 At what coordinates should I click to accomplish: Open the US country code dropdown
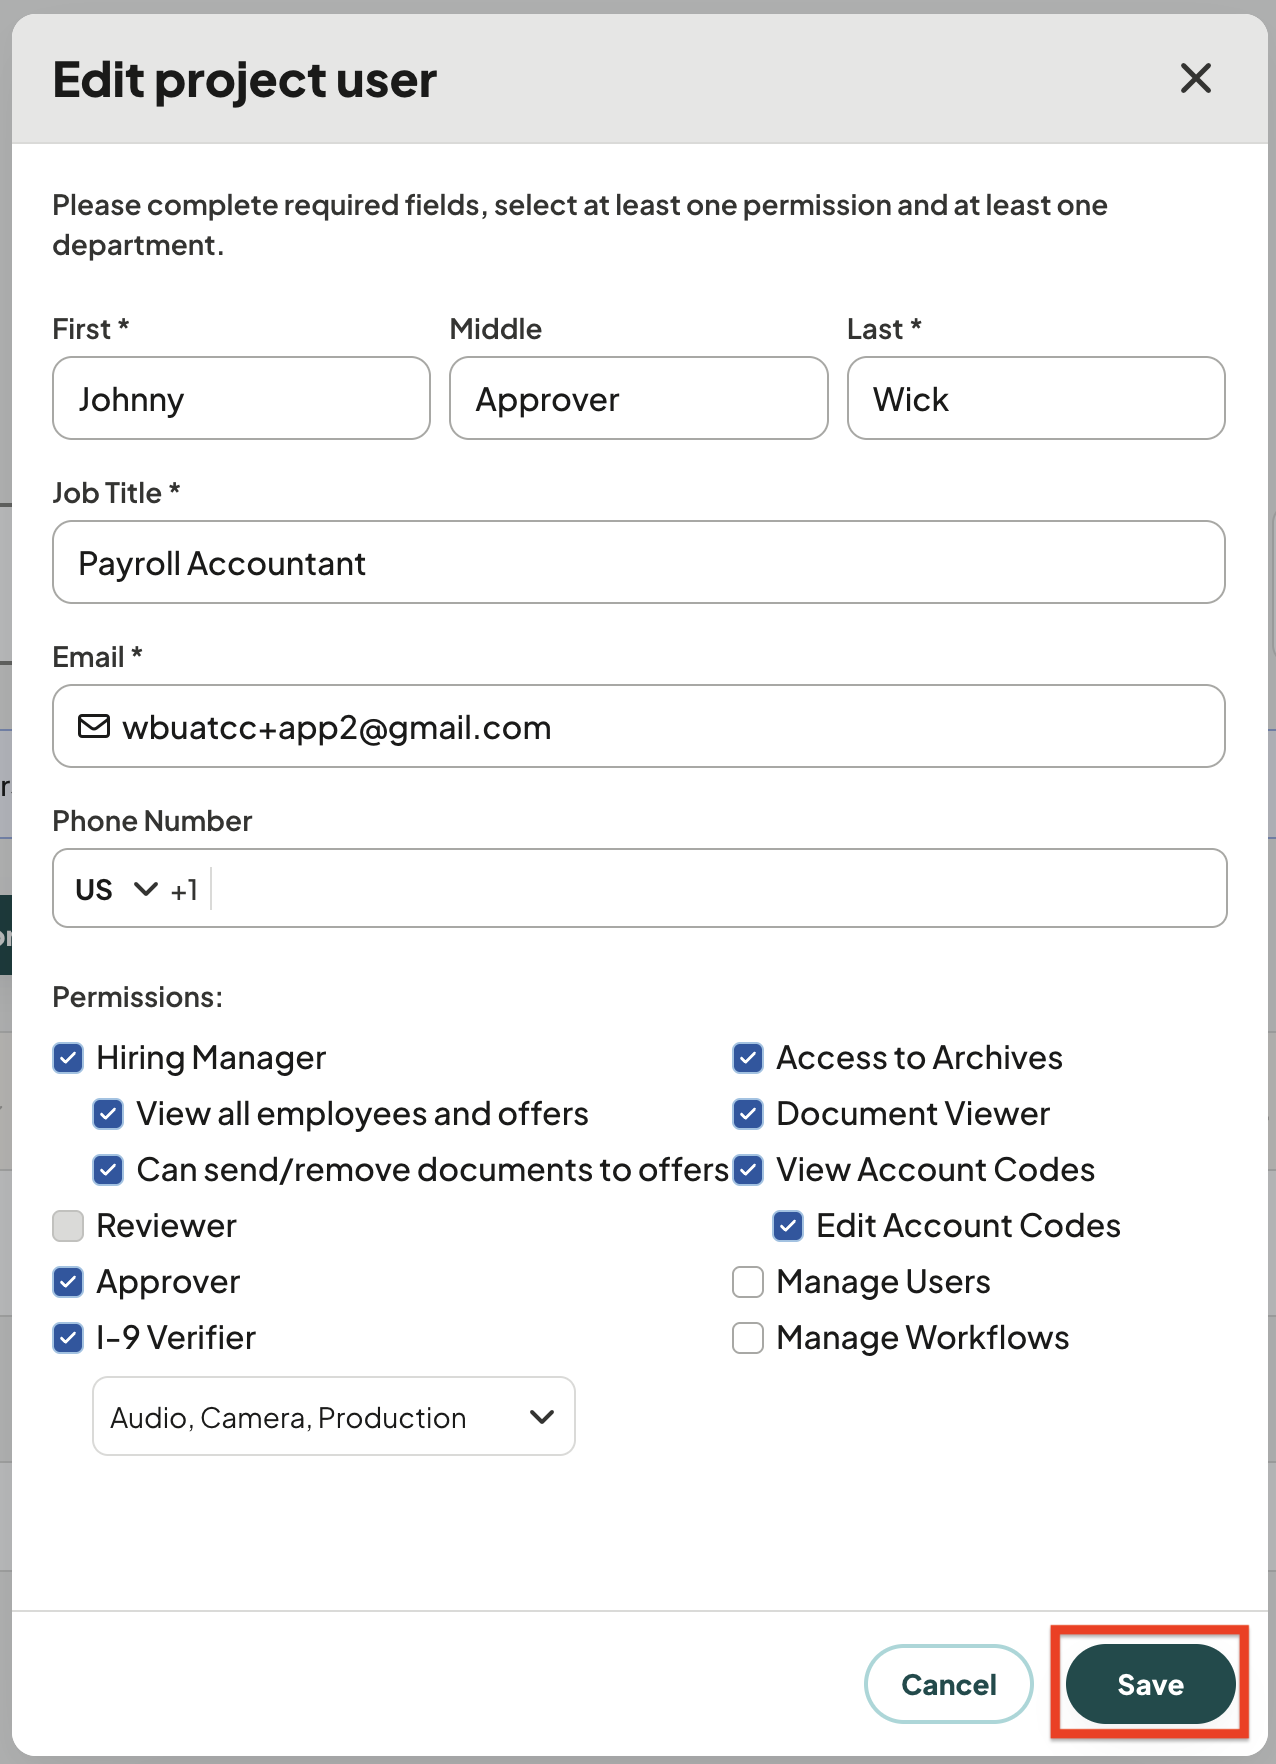[116, 889]
